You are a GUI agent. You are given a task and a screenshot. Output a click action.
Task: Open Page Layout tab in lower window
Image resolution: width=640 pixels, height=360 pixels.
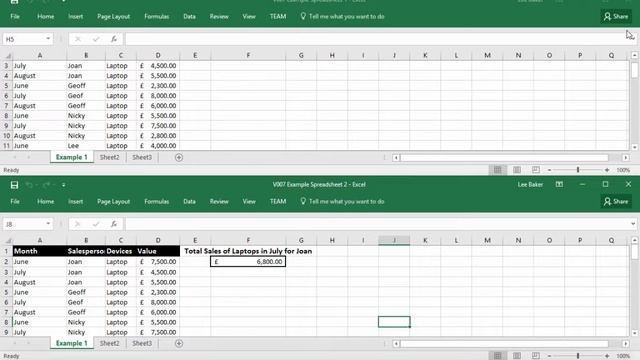(x=113, y=201)
